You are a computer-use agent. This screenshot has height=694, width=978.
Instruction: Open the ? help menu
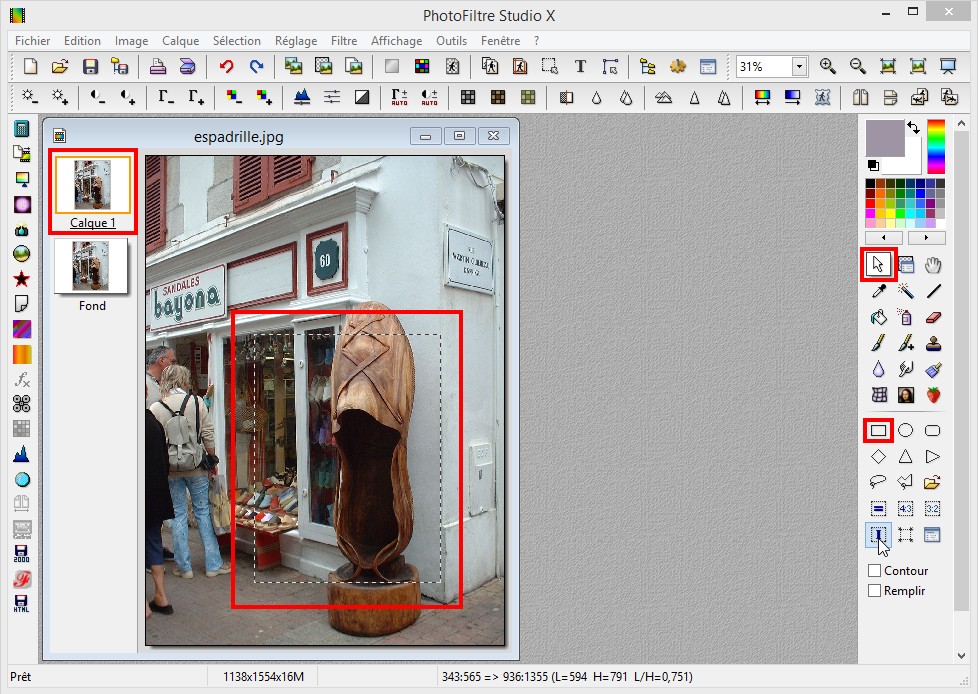536,41
